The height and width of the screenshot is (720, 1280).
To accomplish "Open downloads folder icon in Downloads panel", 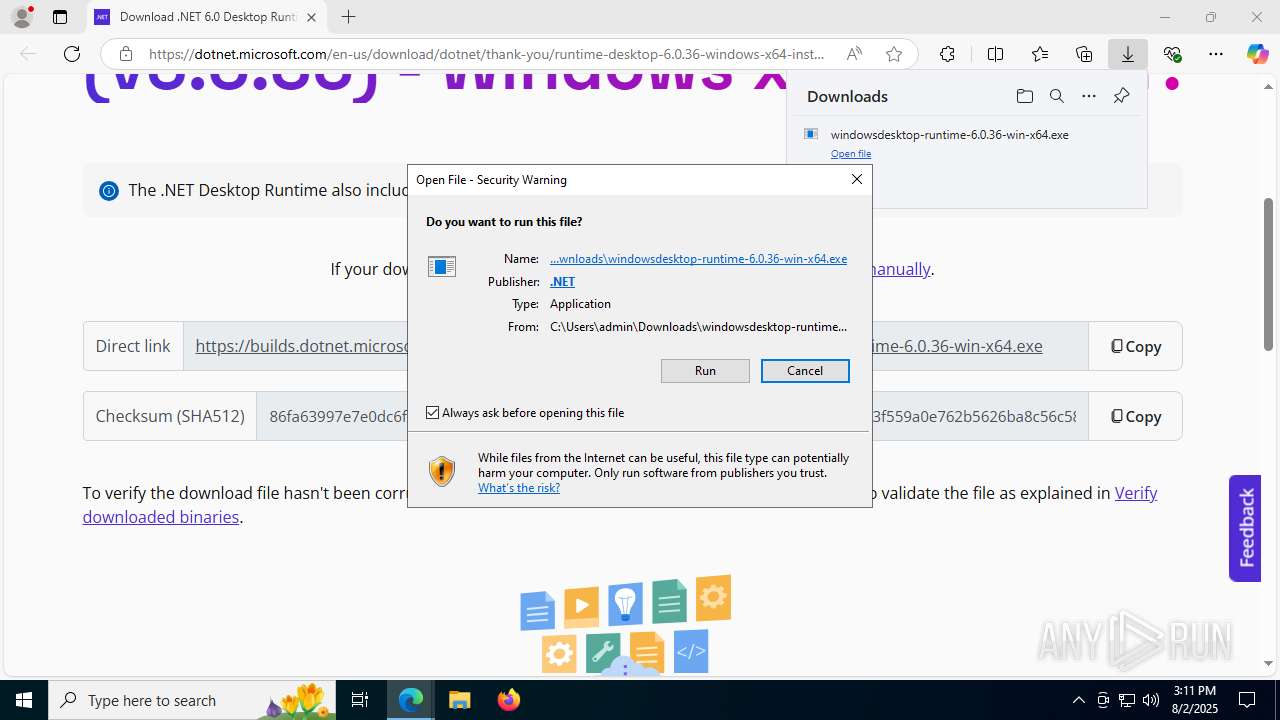I will click(x=1024, y=96).
